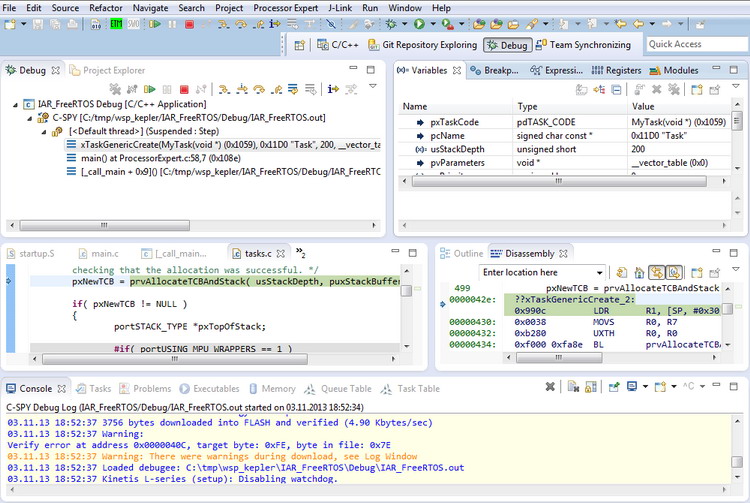Select the Debug perspective button
The height and width of the screenshot is (503, 750).
click(507, 45)
